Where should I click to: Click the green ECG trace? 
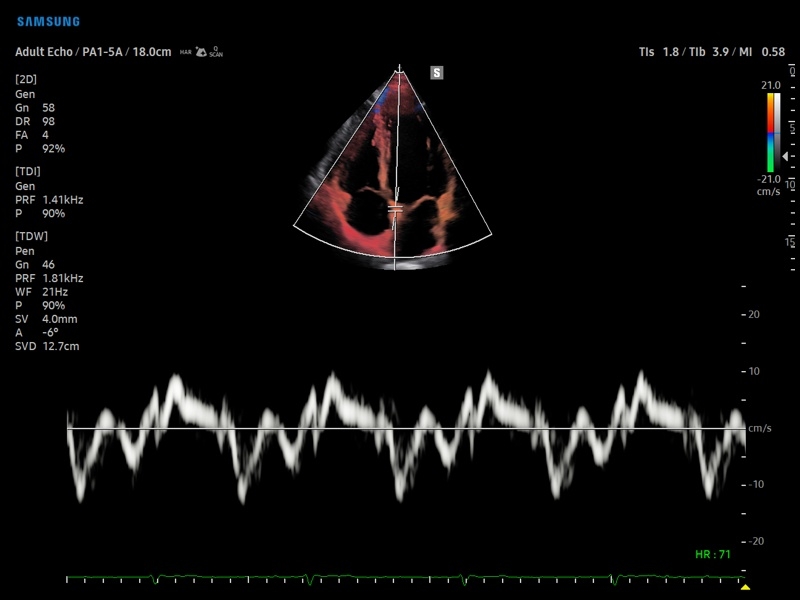pos(400,578)
